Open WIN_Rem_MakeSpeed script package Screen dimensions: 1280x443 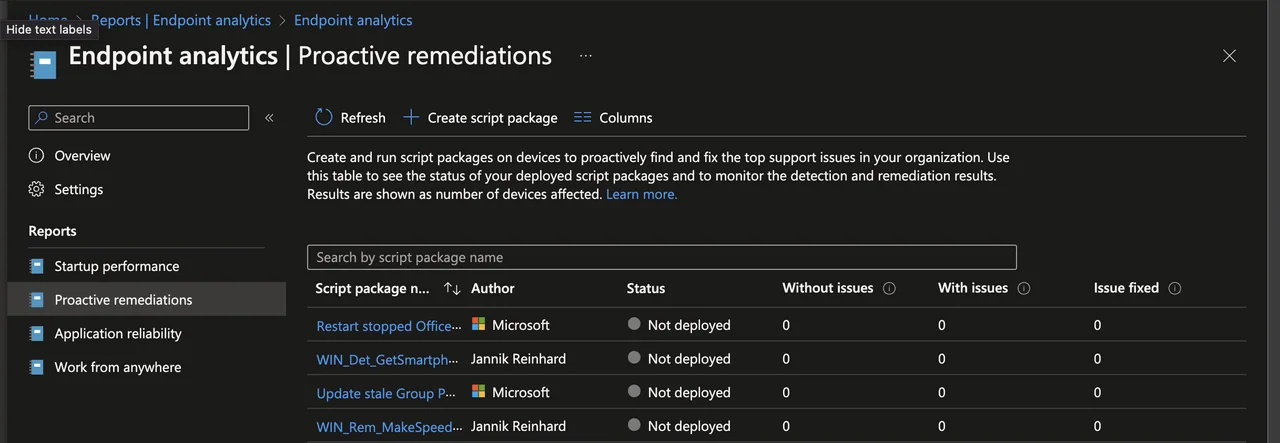[389, 427]
